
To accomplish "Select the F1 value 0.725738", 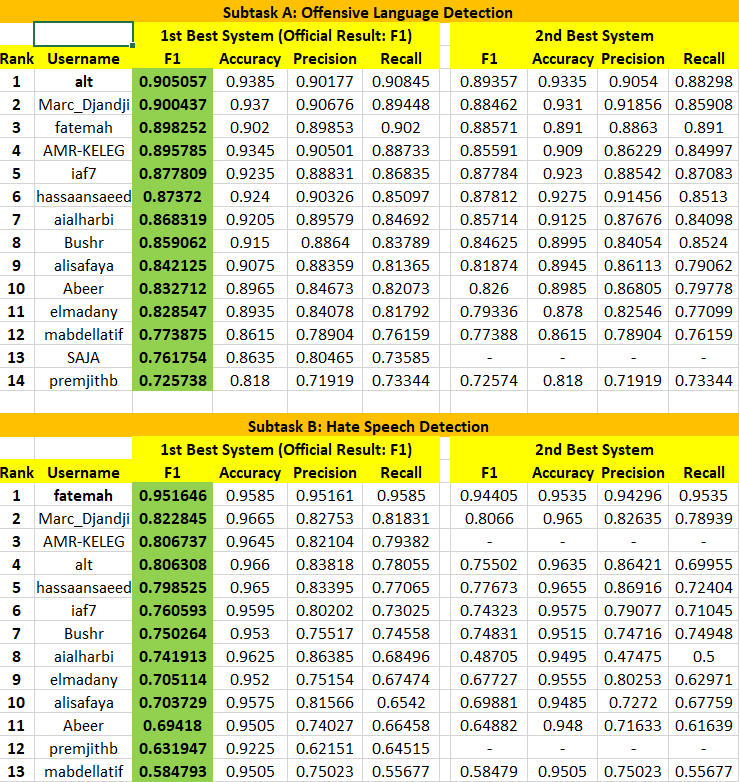I will (173, 380).
